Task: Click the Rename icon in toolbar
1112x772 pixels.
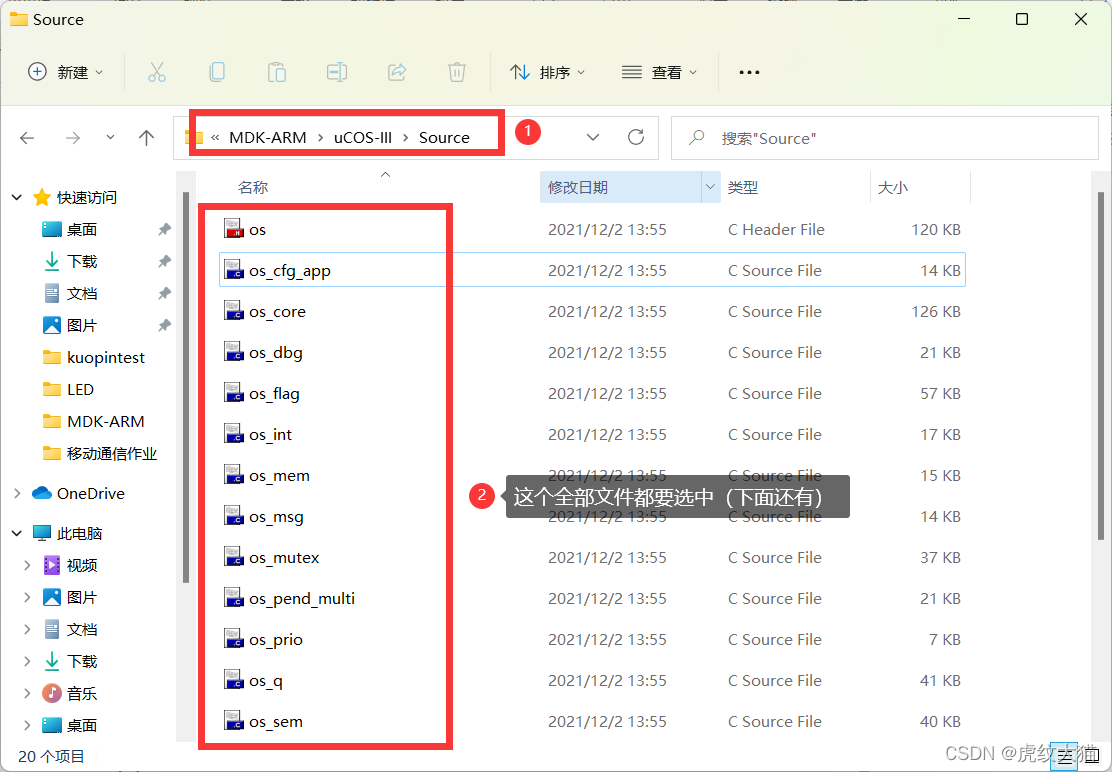Action: (x=337, y=72)
